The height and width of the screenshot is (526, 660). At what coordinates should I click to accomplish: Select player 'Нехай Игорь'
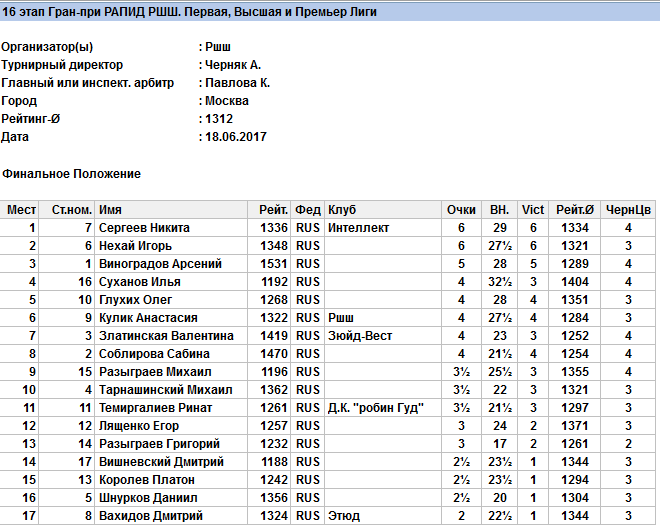[x=136, y=246]
